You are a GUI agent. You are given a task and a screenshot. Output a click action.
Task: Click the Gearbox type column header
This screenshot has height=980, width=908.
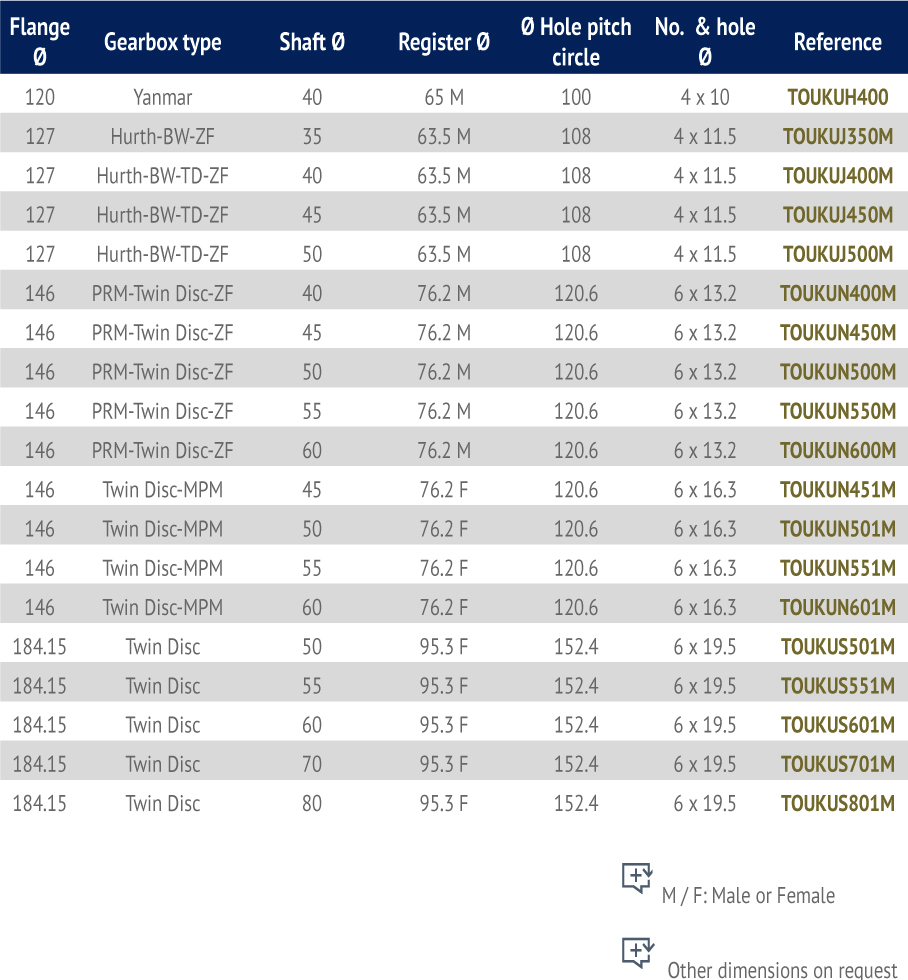pyautogui.click(x=162, y=42)
